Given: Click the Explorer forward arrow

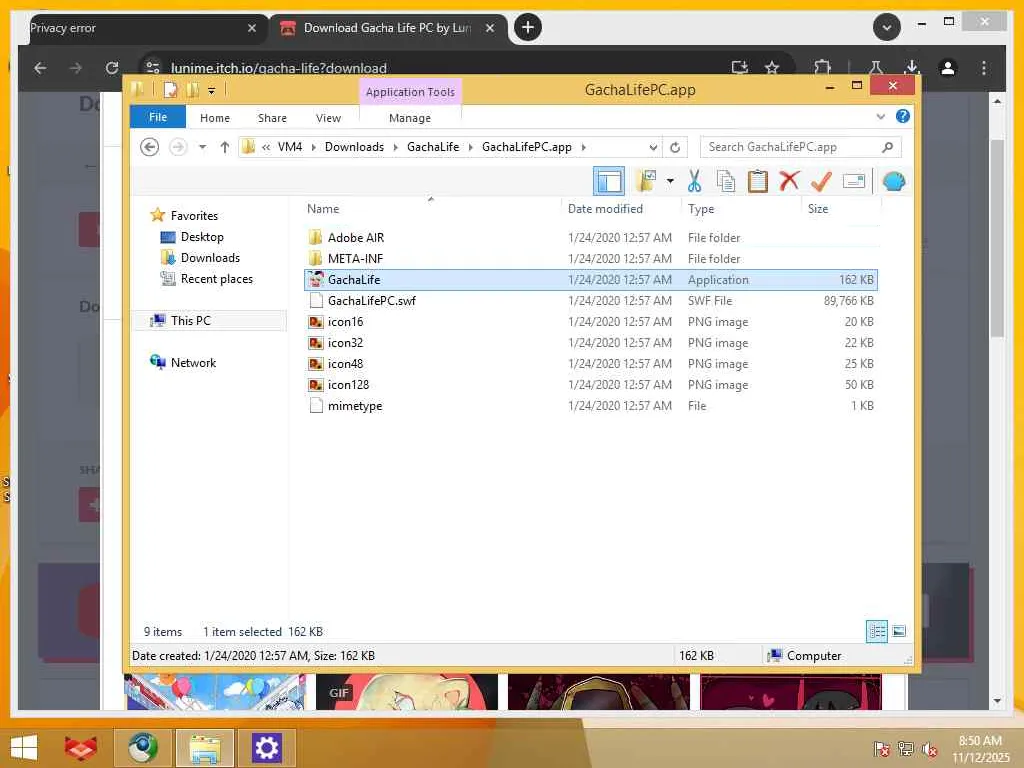Looking at the screenshot, I should tap(178, 147).
